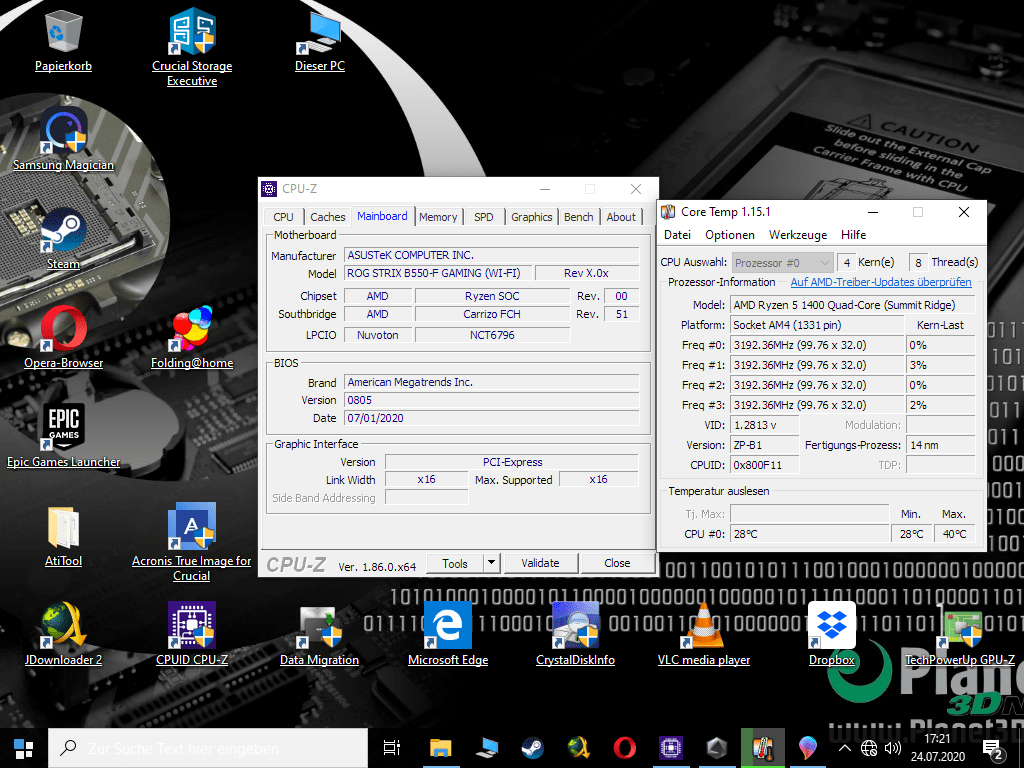Open the network icon in system tray
The image size is (1024, 768).
[x=869, y=748]
